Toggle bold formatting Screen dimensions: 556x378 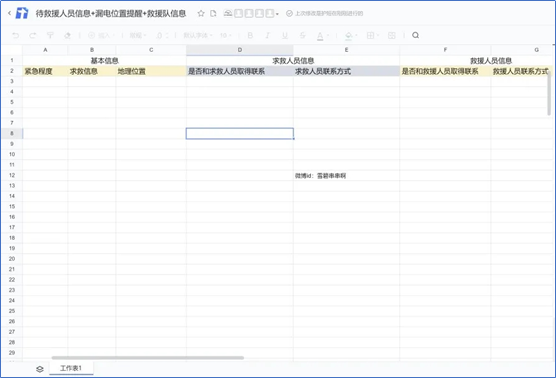pos(250,35)
